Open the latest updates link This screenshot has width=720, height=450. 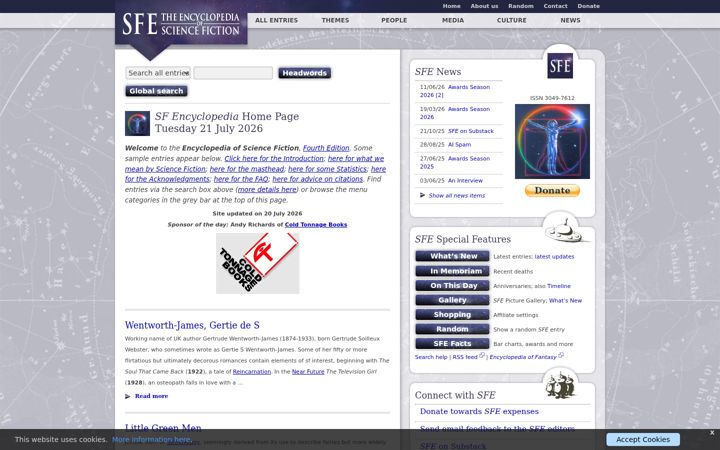point(554,257)
